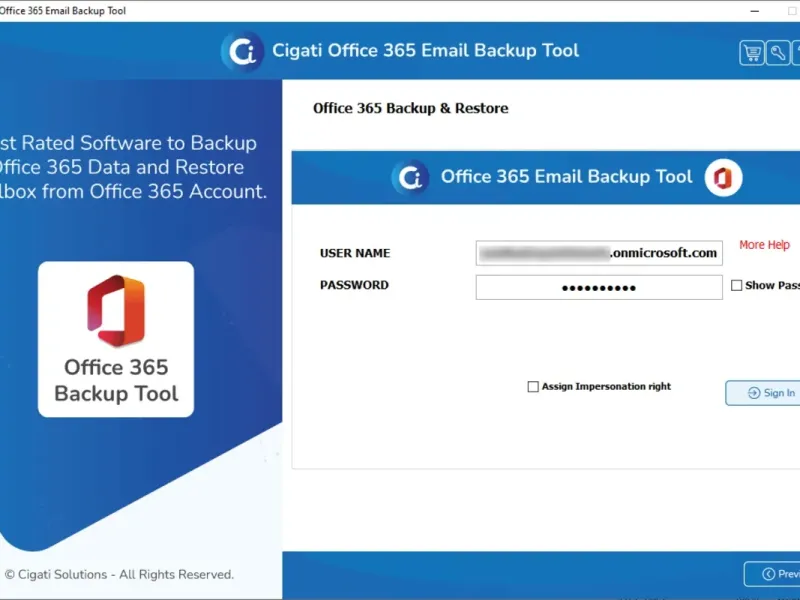Screen dimensions: 800x600
Task: Click the USER NAME label
Action: coord(355,253)
